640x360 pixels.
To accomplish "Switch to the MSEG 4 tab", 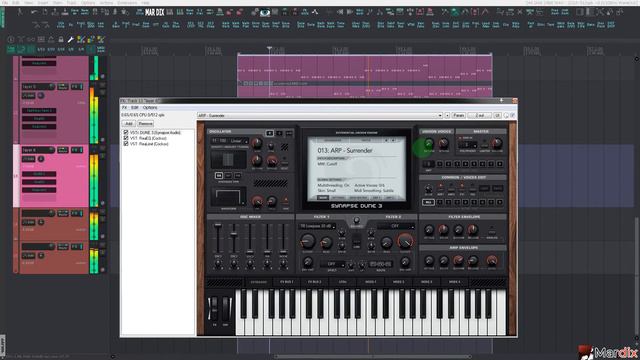I will (454, 282).
